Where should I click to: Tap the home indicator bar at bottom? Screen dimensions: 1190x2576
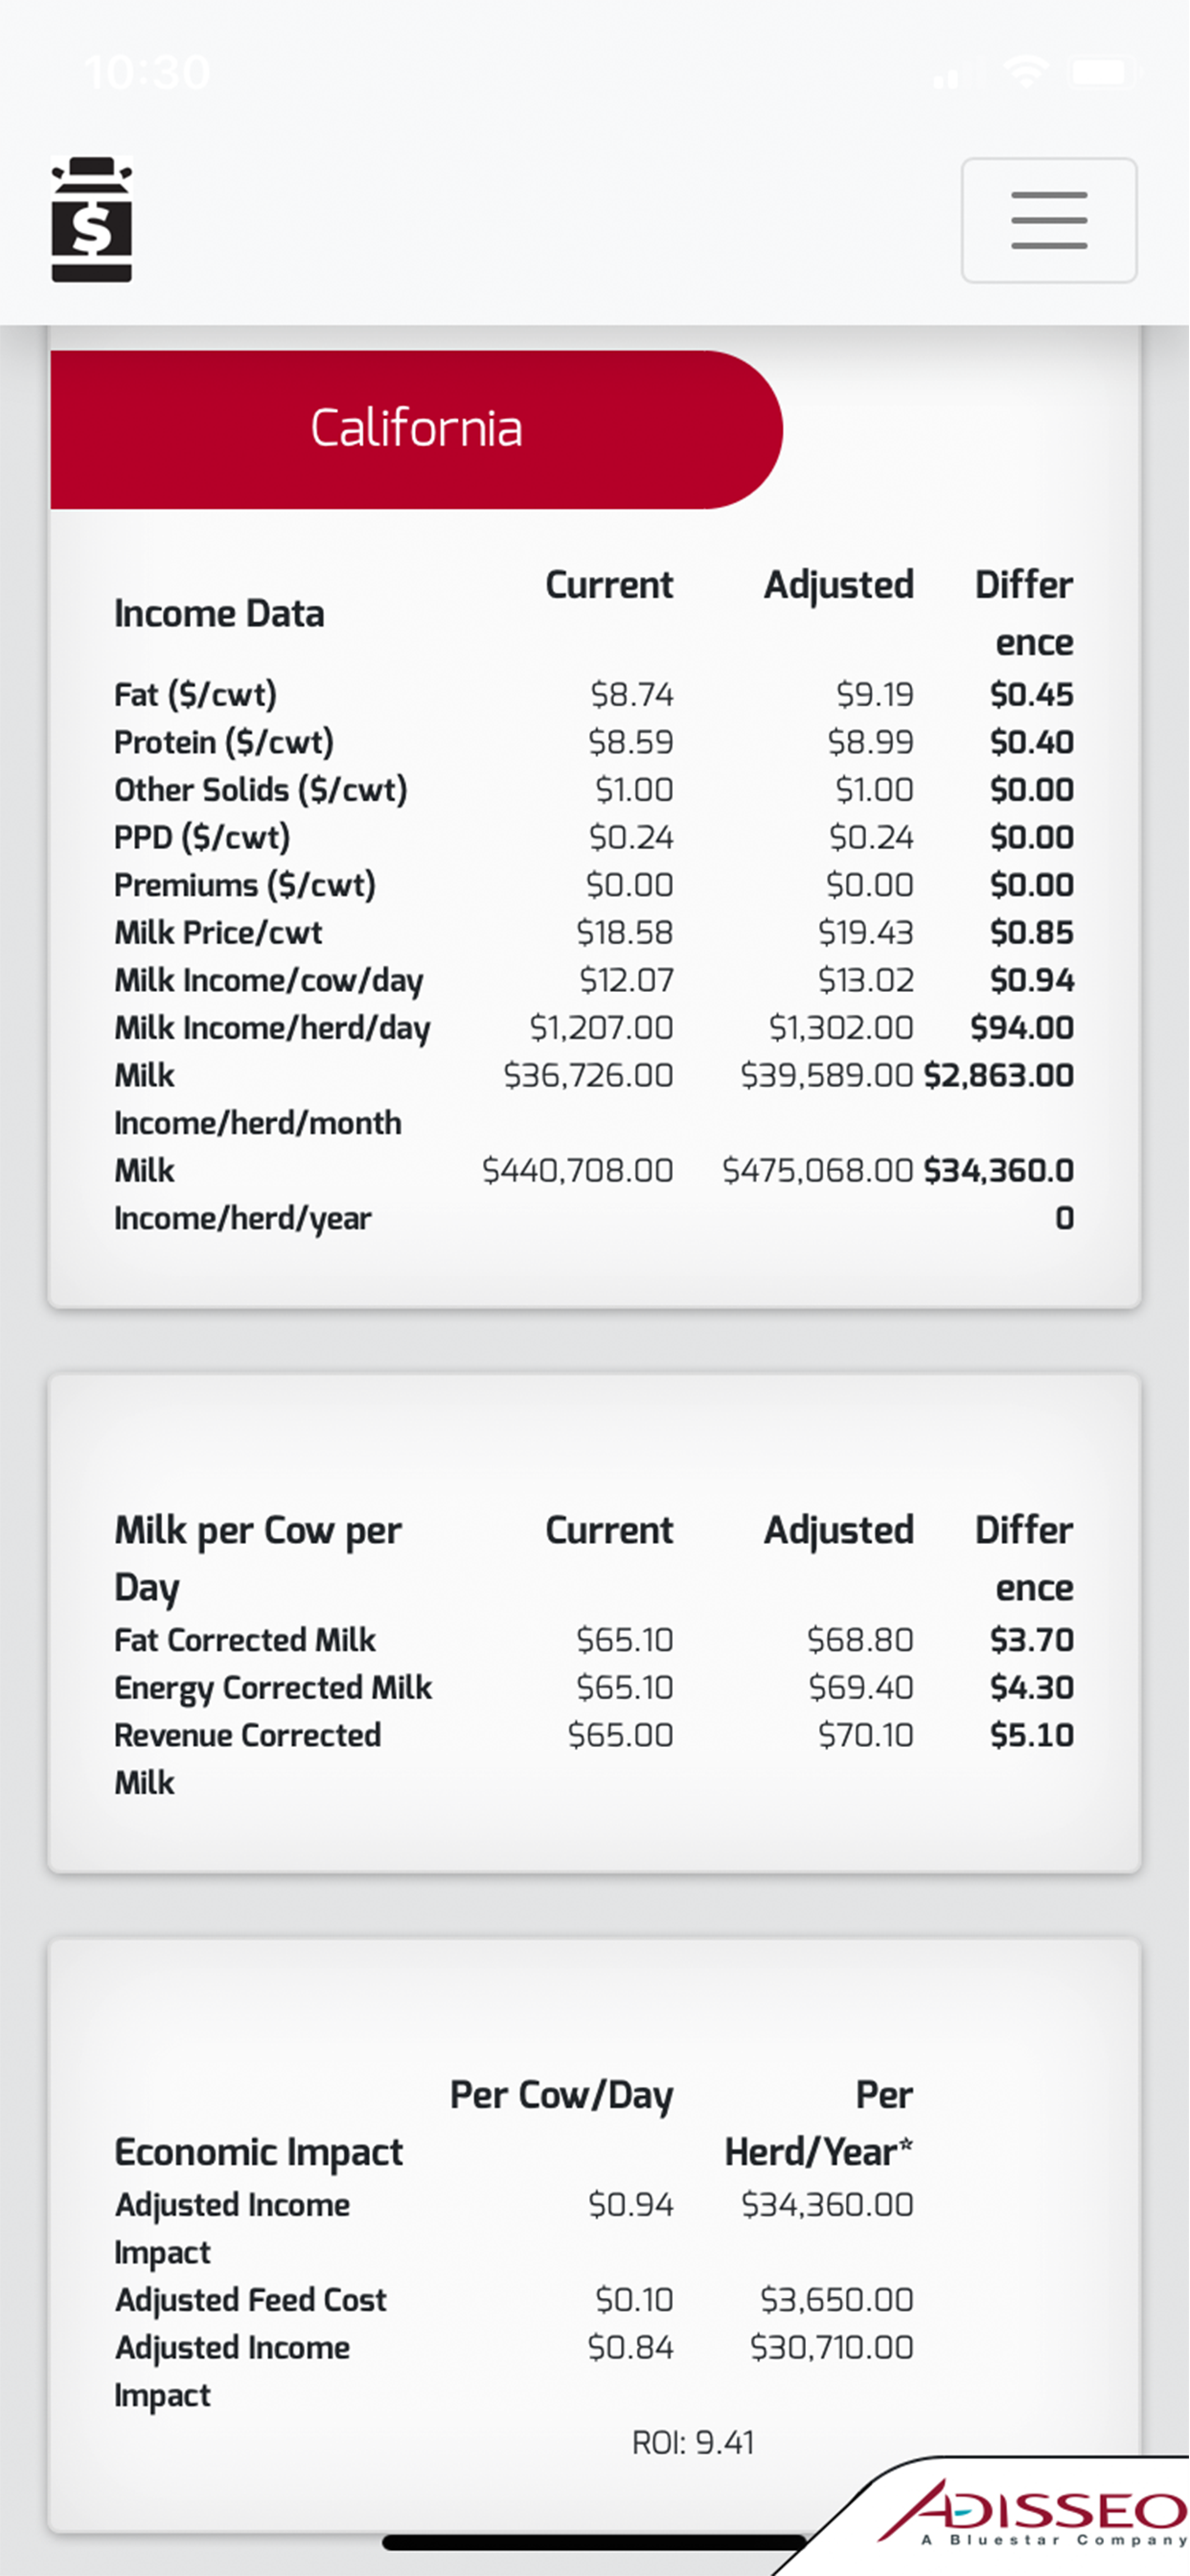click(x=594, y=2542)
